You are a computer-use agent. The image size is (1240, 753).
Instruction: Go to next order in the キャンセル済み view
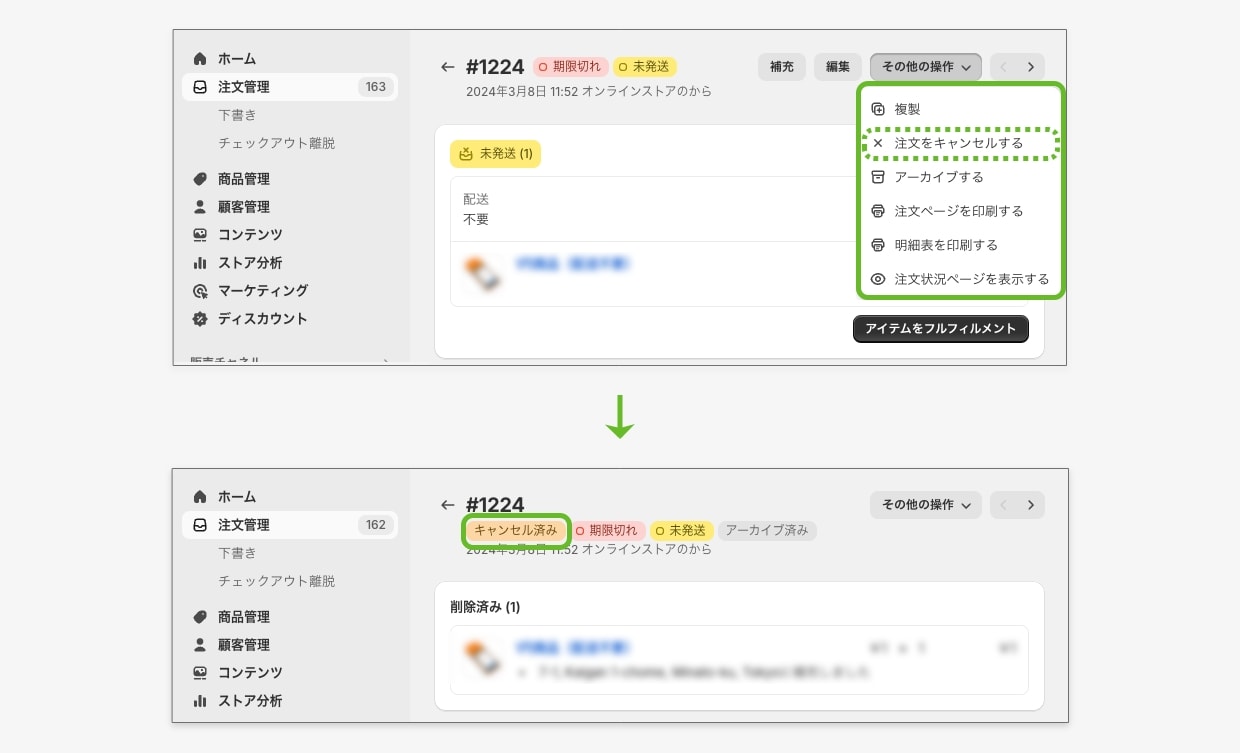pyautogui.click(x=1031, y=505)
